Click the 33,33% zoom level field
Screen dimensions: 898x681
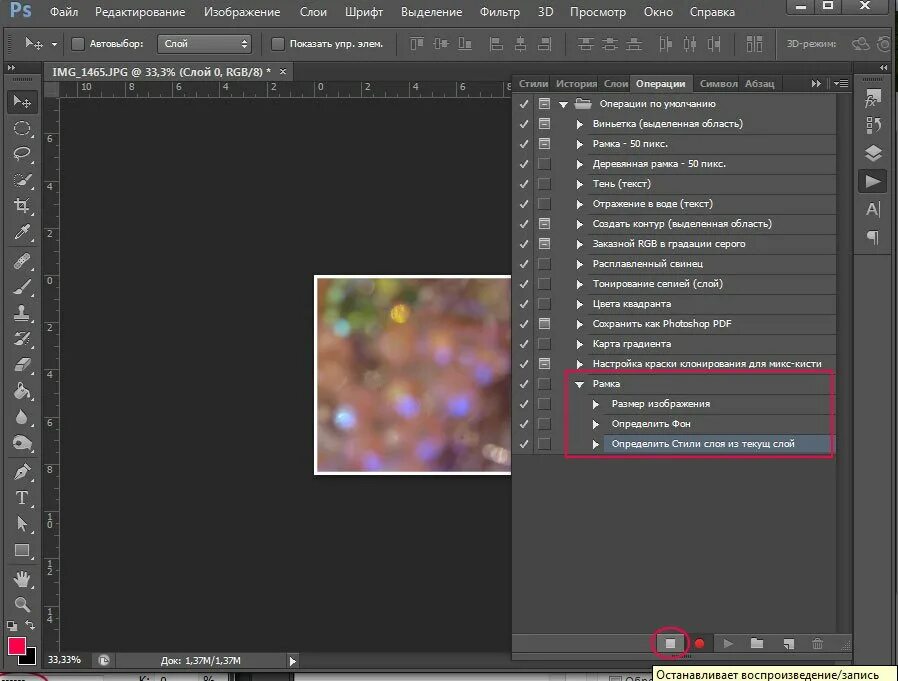pyautogui.click(x=64, y=660)
